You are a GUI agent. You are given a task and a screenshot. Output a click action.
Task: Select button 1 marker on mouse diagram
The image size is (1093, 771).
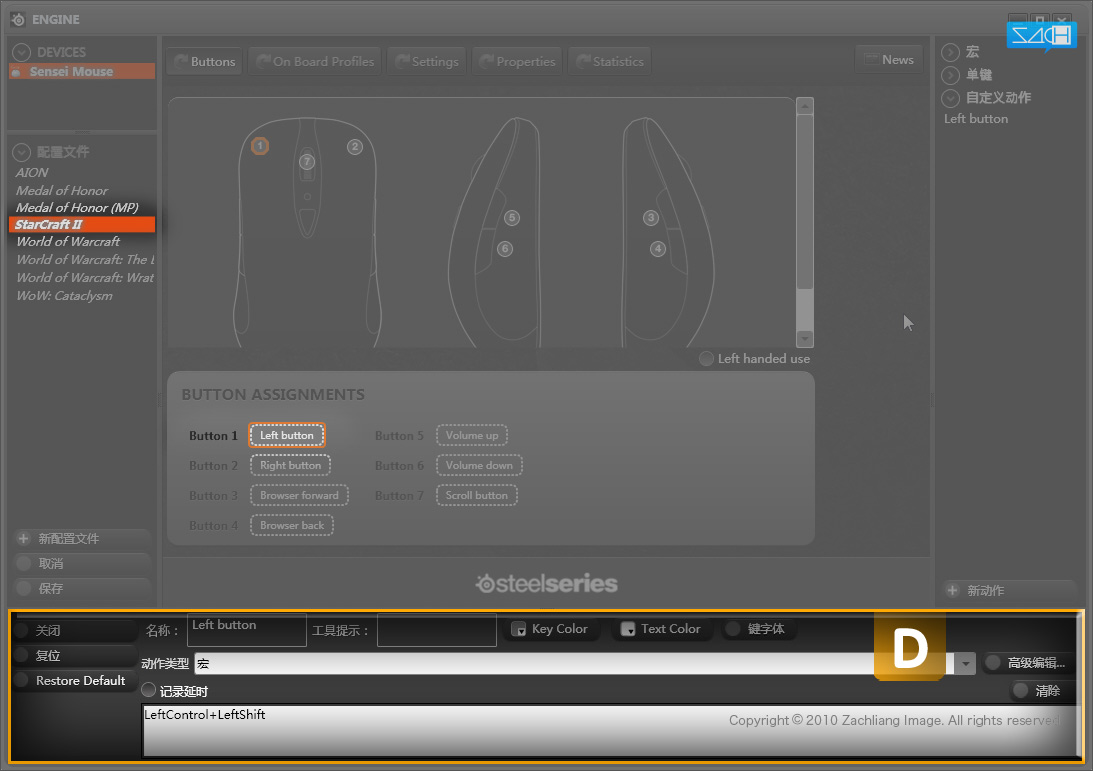pyautogui.click(x=260, y=146)
